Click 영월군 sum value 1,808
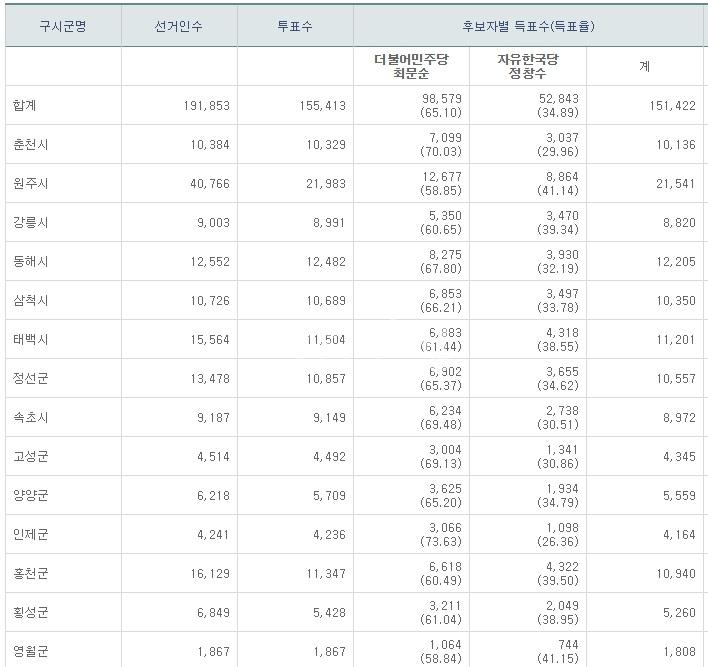 pyautogui.click(x=679, y=652)
